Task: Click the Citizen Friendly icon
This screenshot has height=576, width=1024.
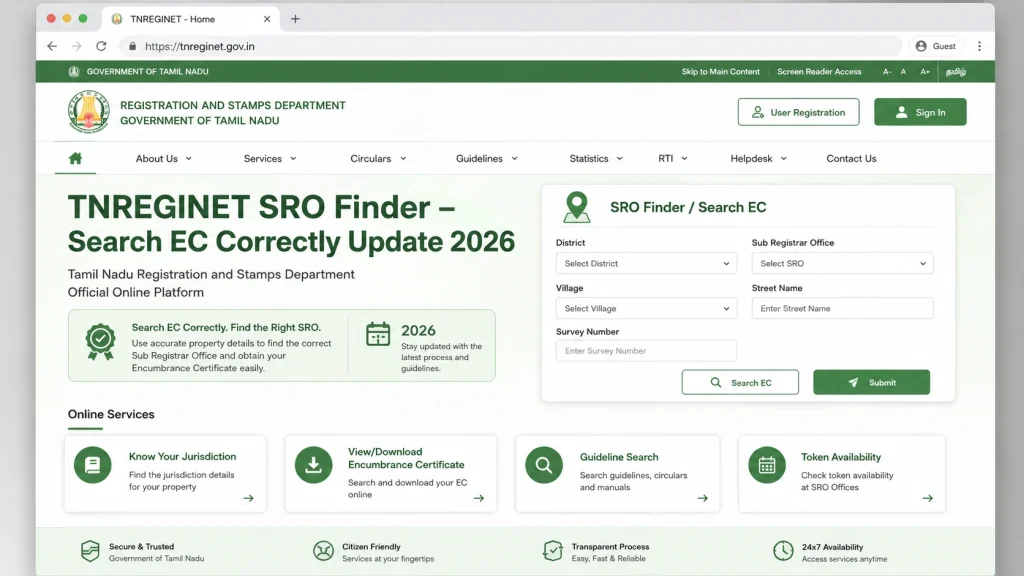Action: click(323, 551)
